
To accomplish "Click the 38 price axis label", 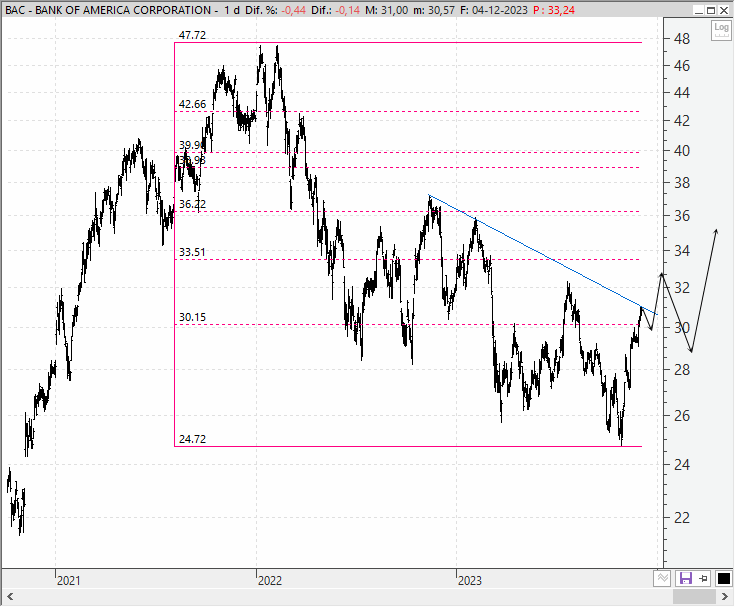I will (x=682, y=183).
